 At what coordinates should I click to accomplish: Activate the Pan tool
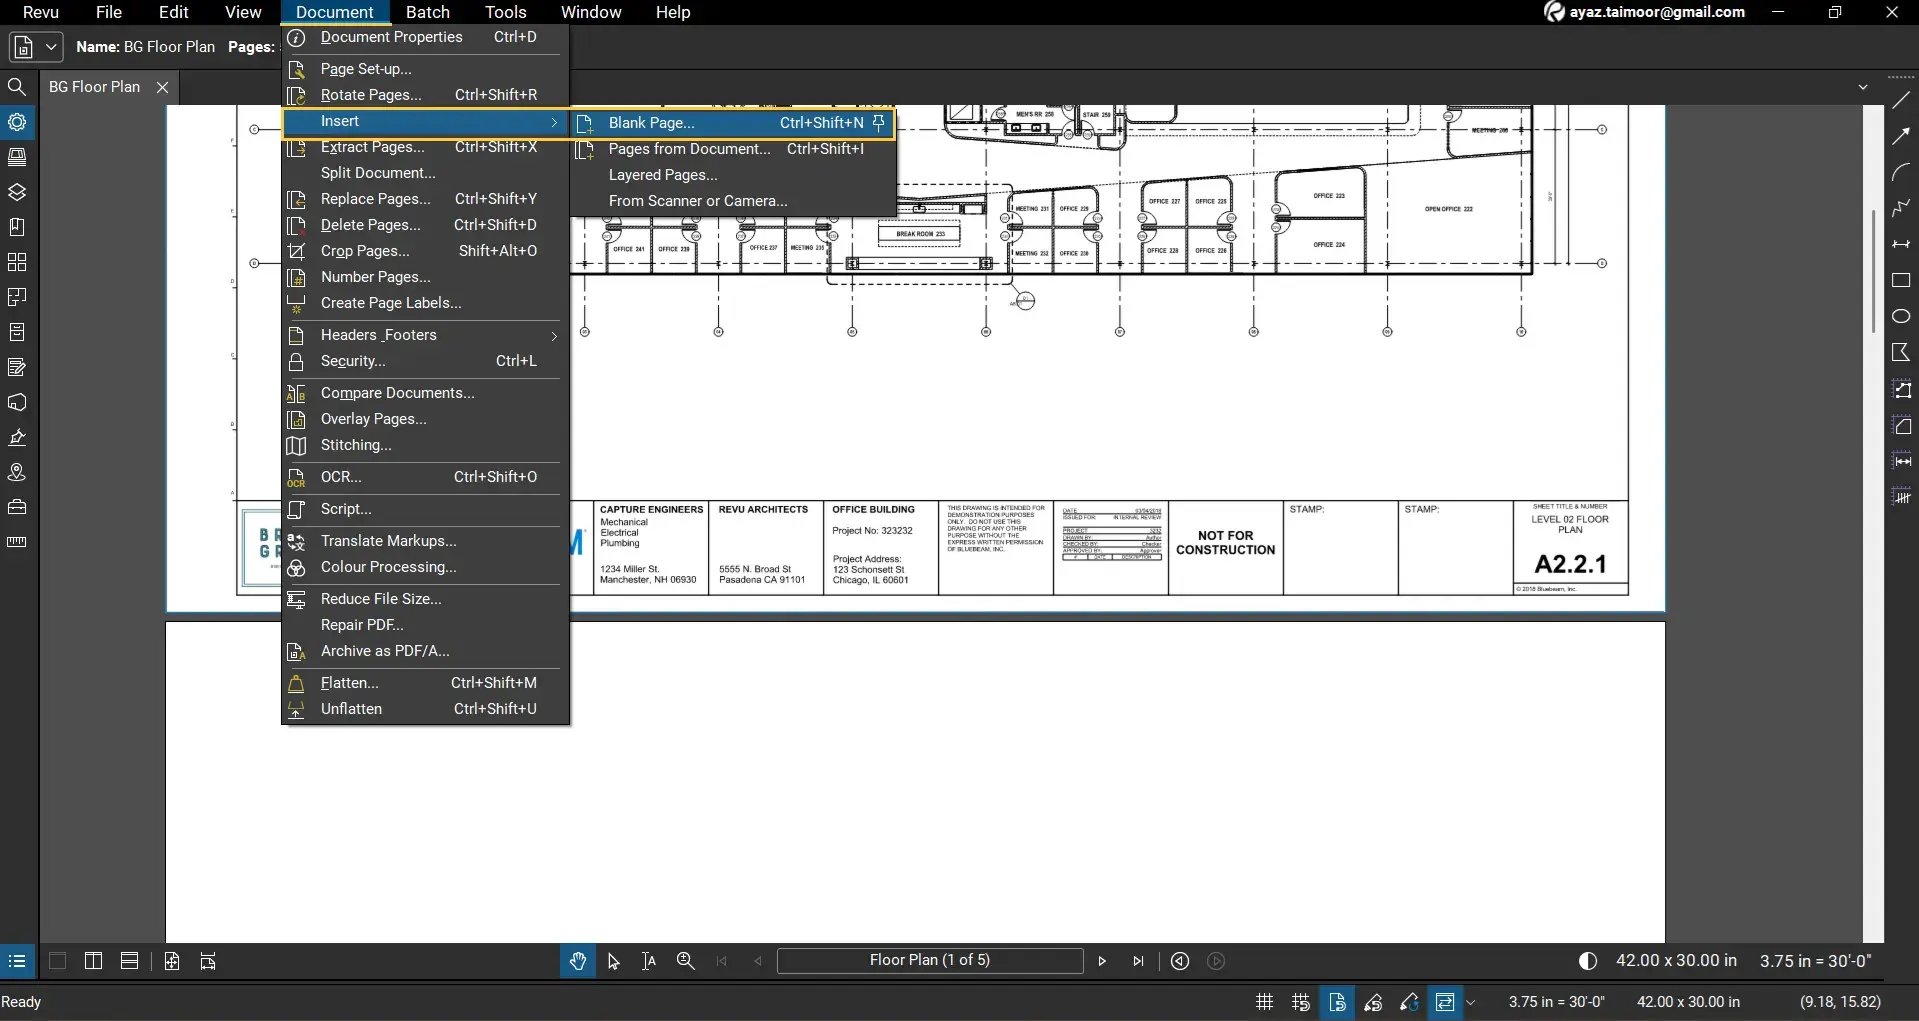(578, 961)
